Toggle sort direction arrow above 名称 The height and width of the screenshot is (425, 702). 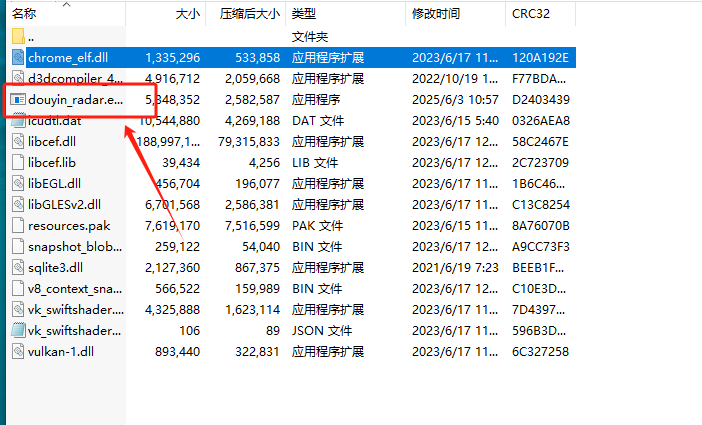point(67,4)
